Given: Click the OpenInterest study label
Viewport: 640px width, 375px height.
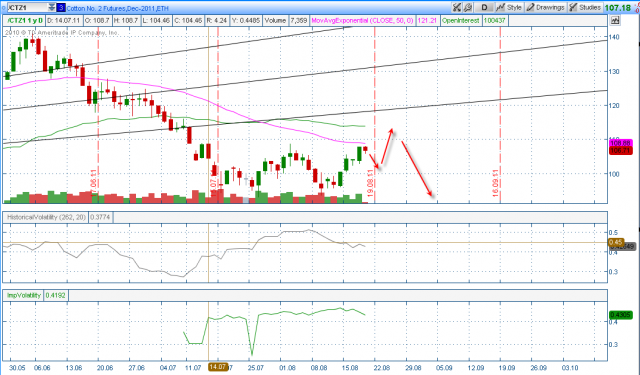Looking at the screenshot, I should click(x=461, y=20).
